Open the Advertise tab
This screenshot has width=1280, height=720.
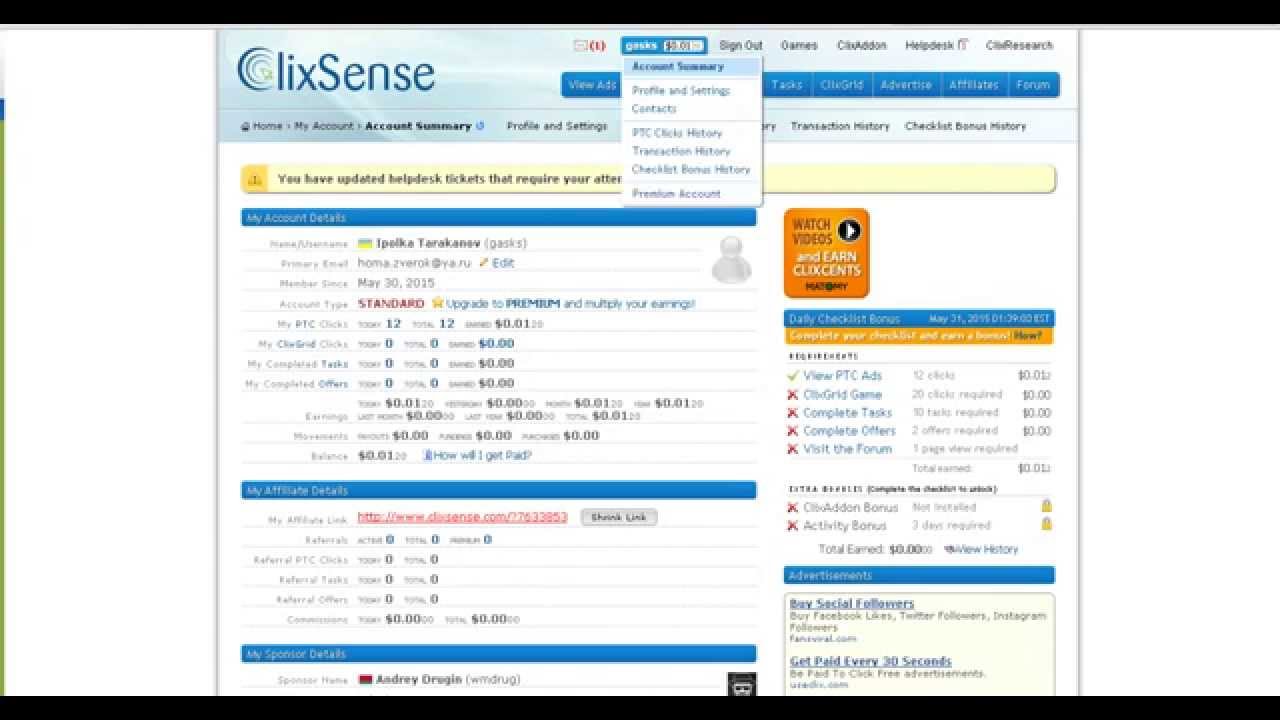coord(906,85)
